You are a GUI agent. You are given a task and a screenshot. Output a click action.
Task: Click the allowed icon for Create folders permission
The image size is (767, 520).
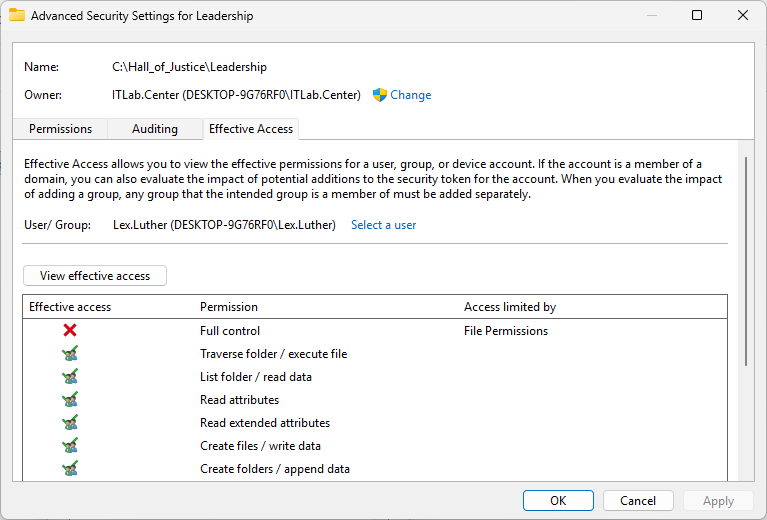tap(70, 469)
